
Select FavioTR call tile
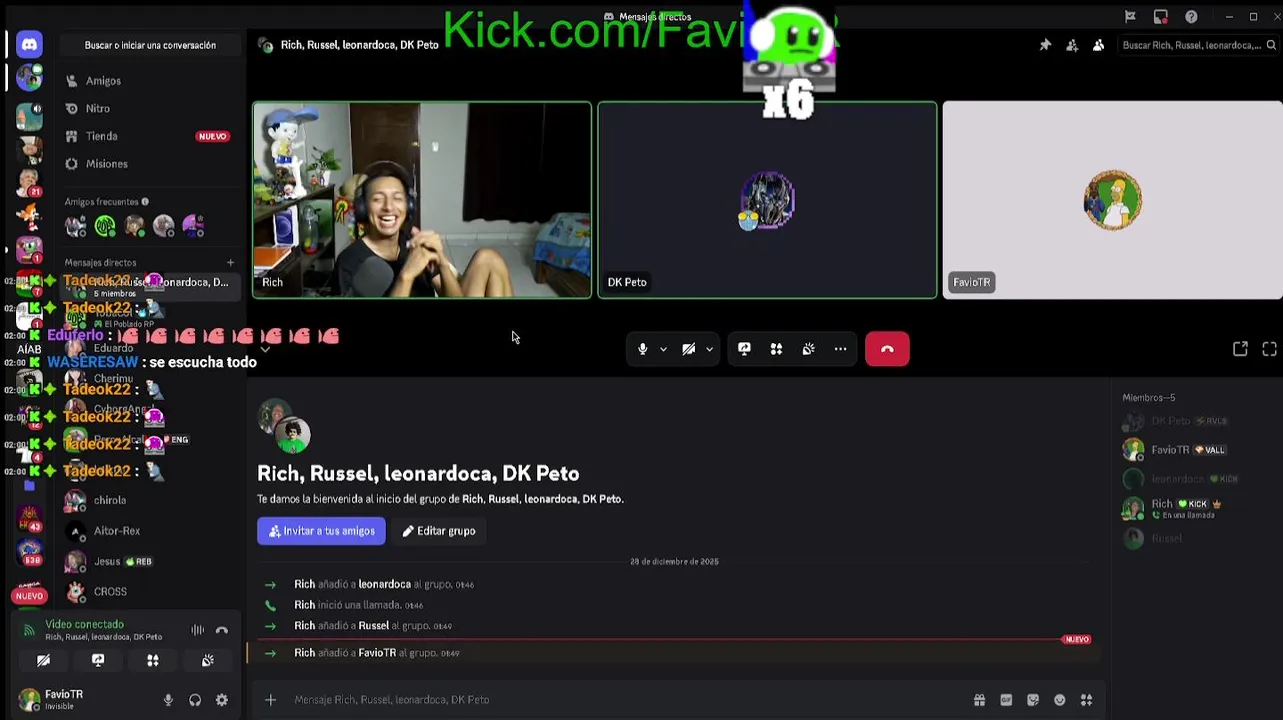(x=1112, y=200)
